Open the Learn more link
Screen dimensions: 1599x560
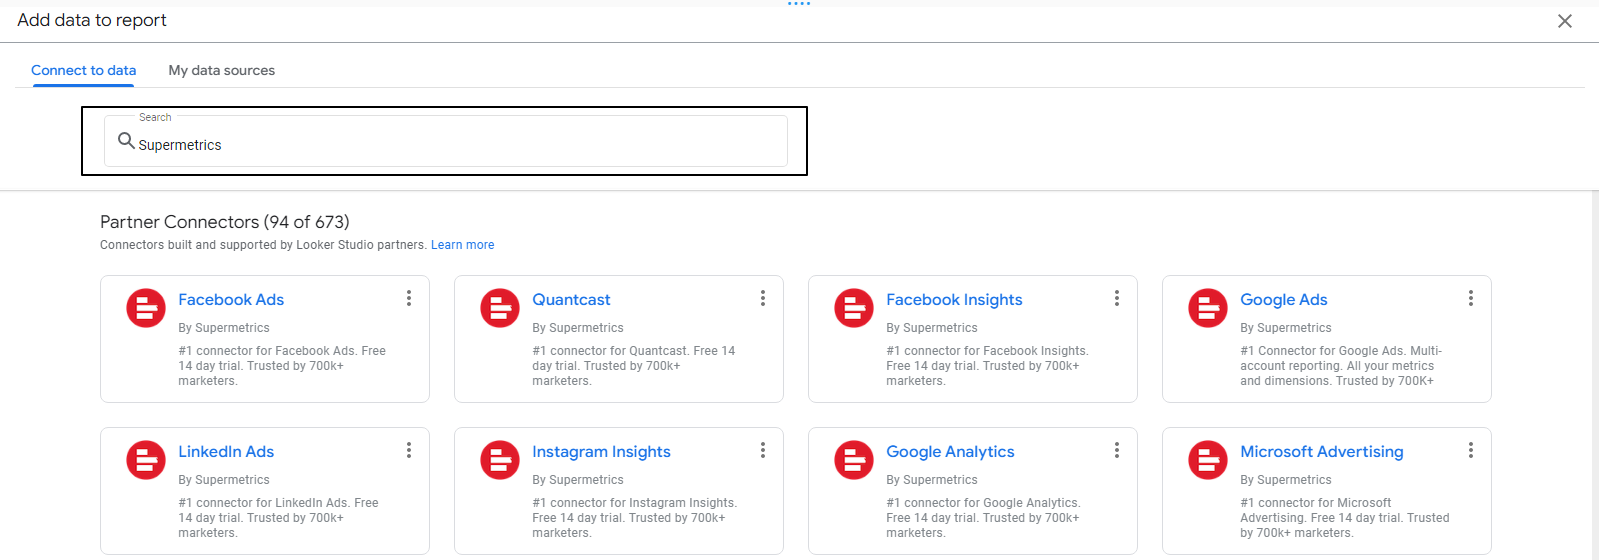click(x=462, y=245)
